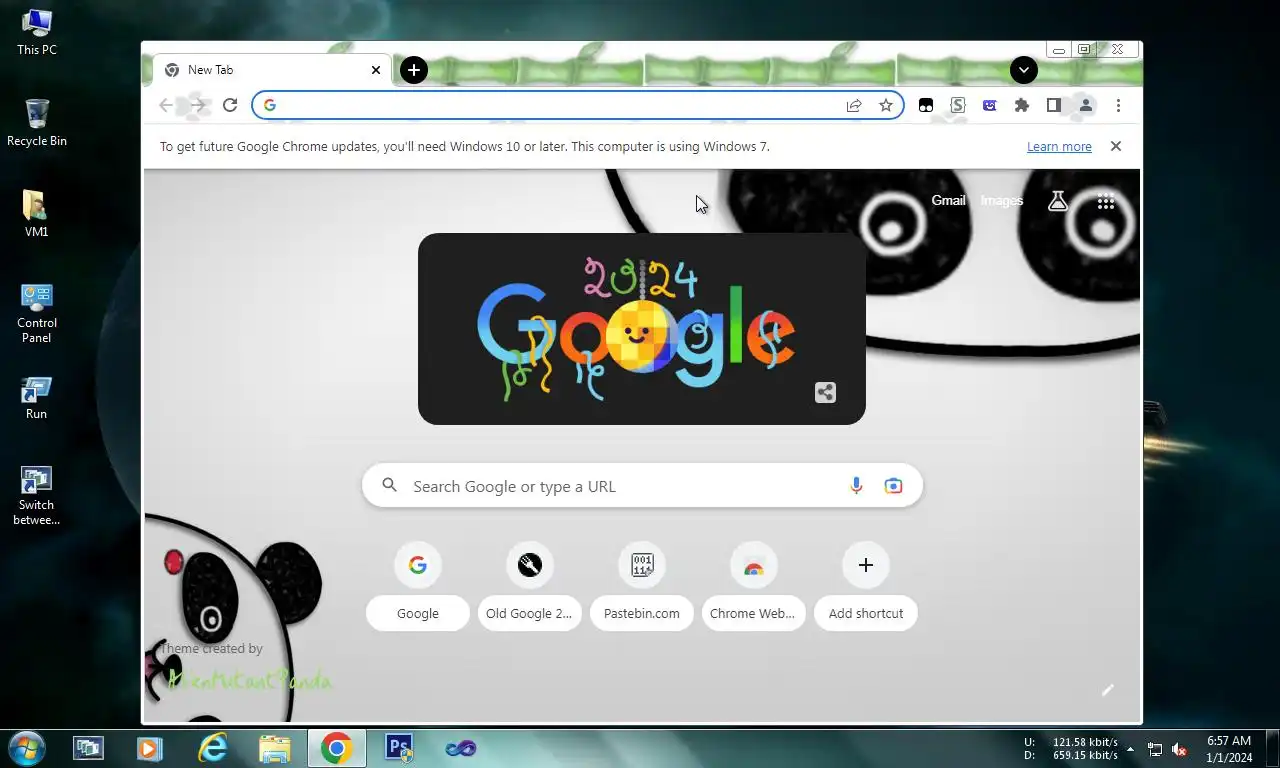
Task: Open Visual Studio infinity icon on taskbar
Action: point(461,748)
